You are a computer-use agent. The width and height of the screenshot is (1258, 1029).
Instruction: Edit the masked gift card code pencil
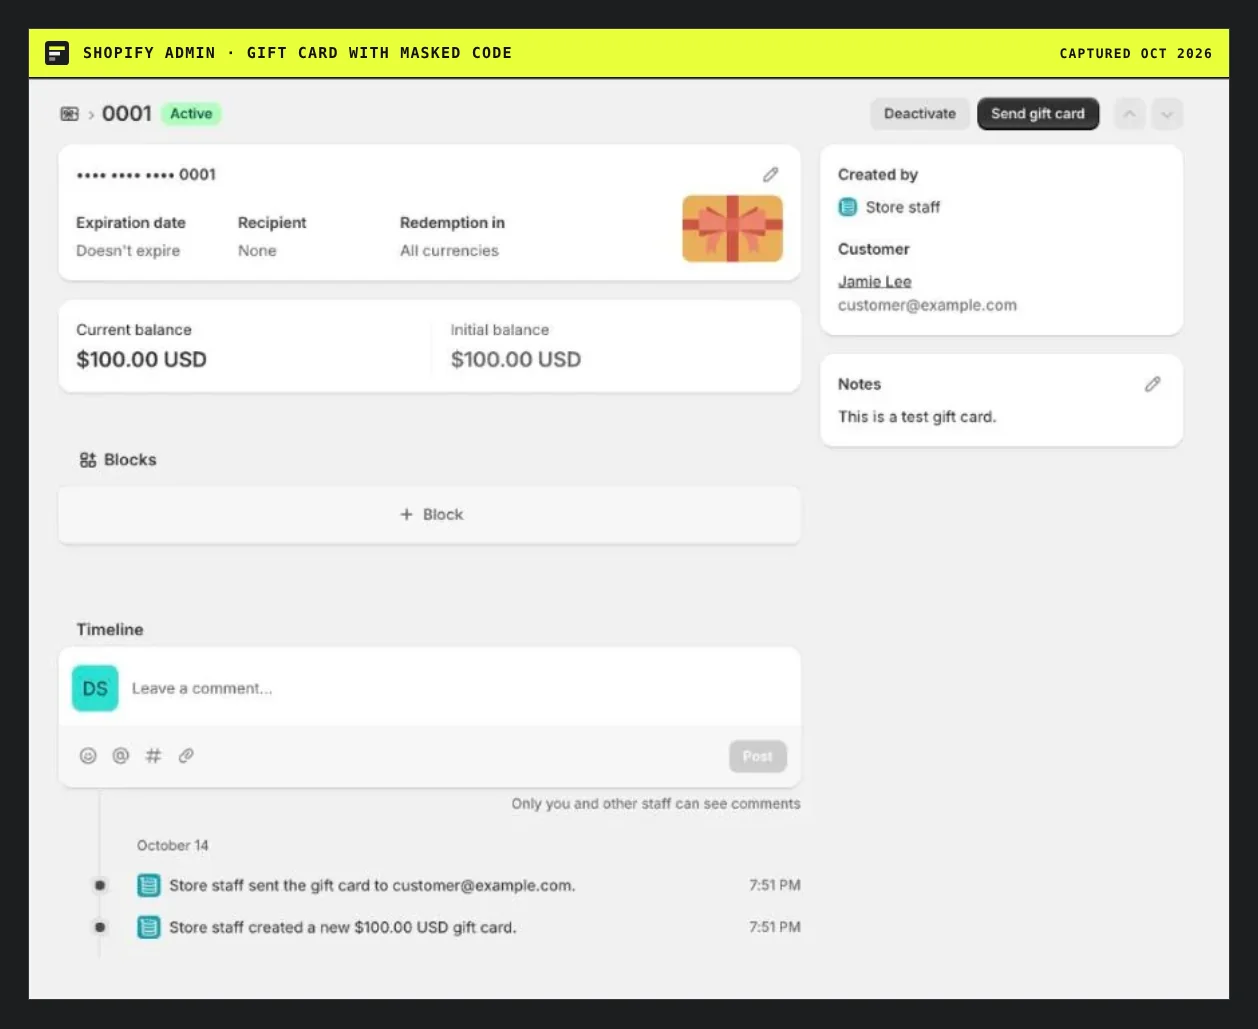pos(770,174)
